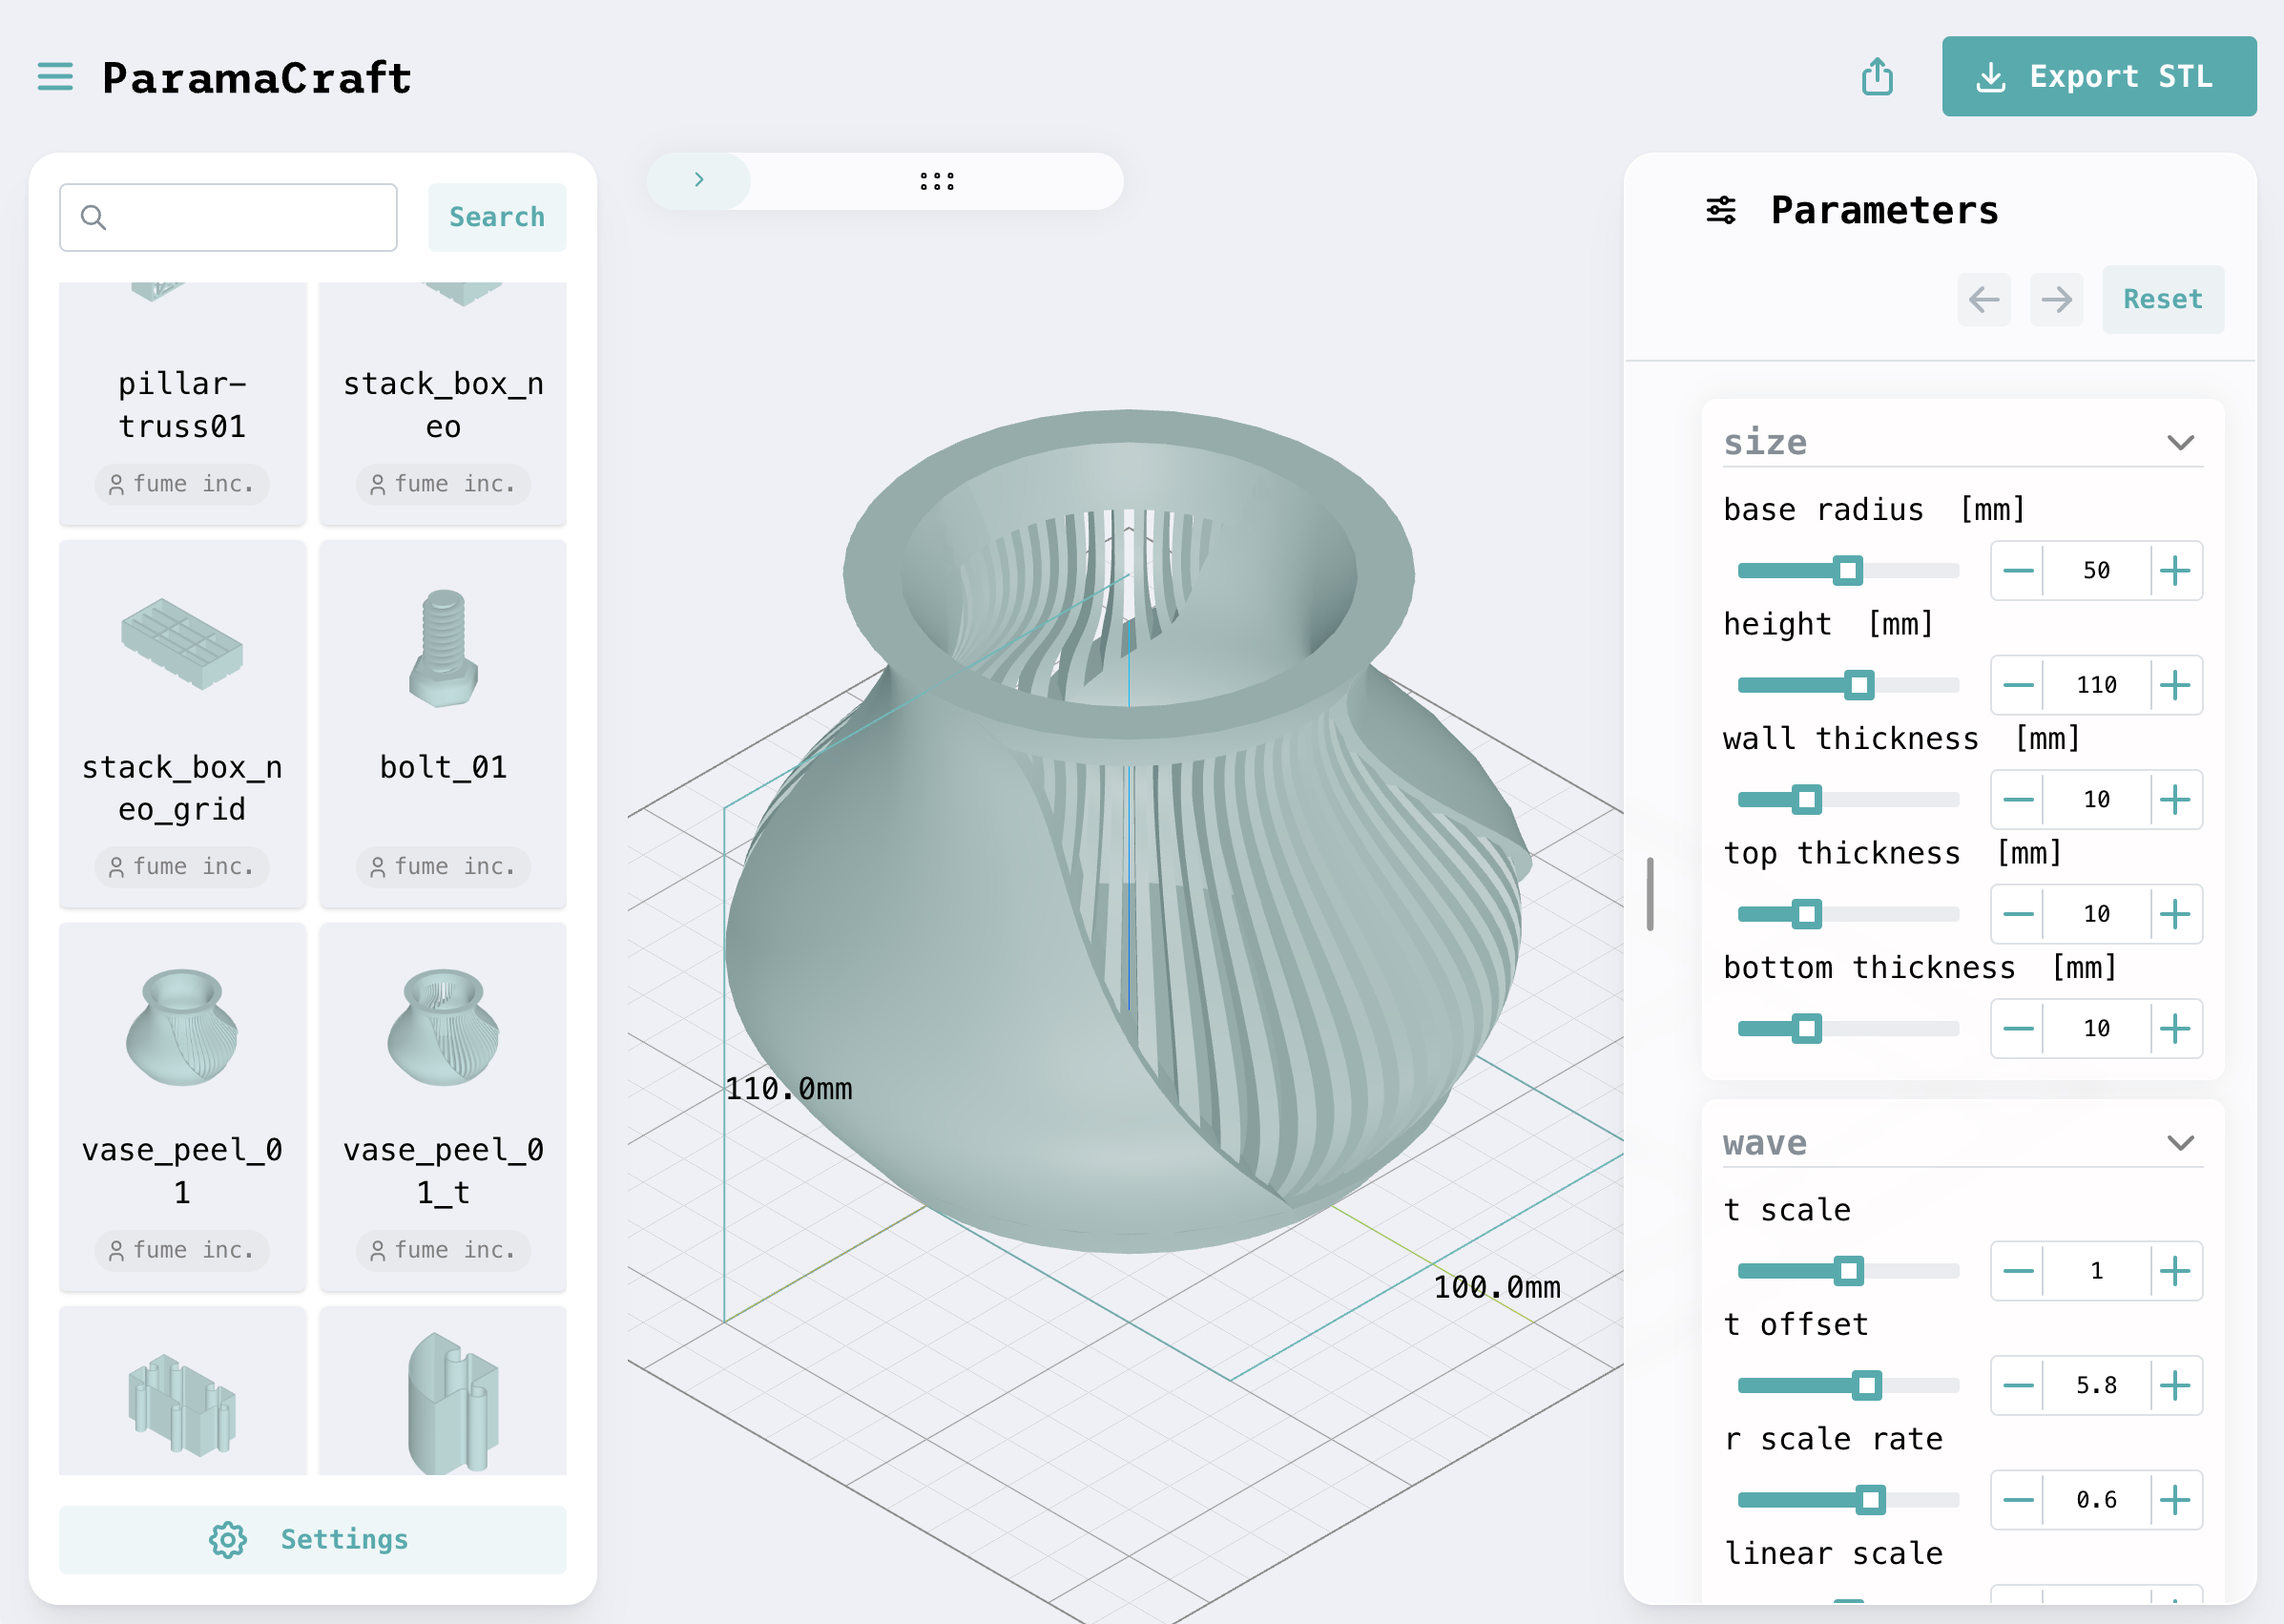Click the undo arrow in Parameters

1983,299
